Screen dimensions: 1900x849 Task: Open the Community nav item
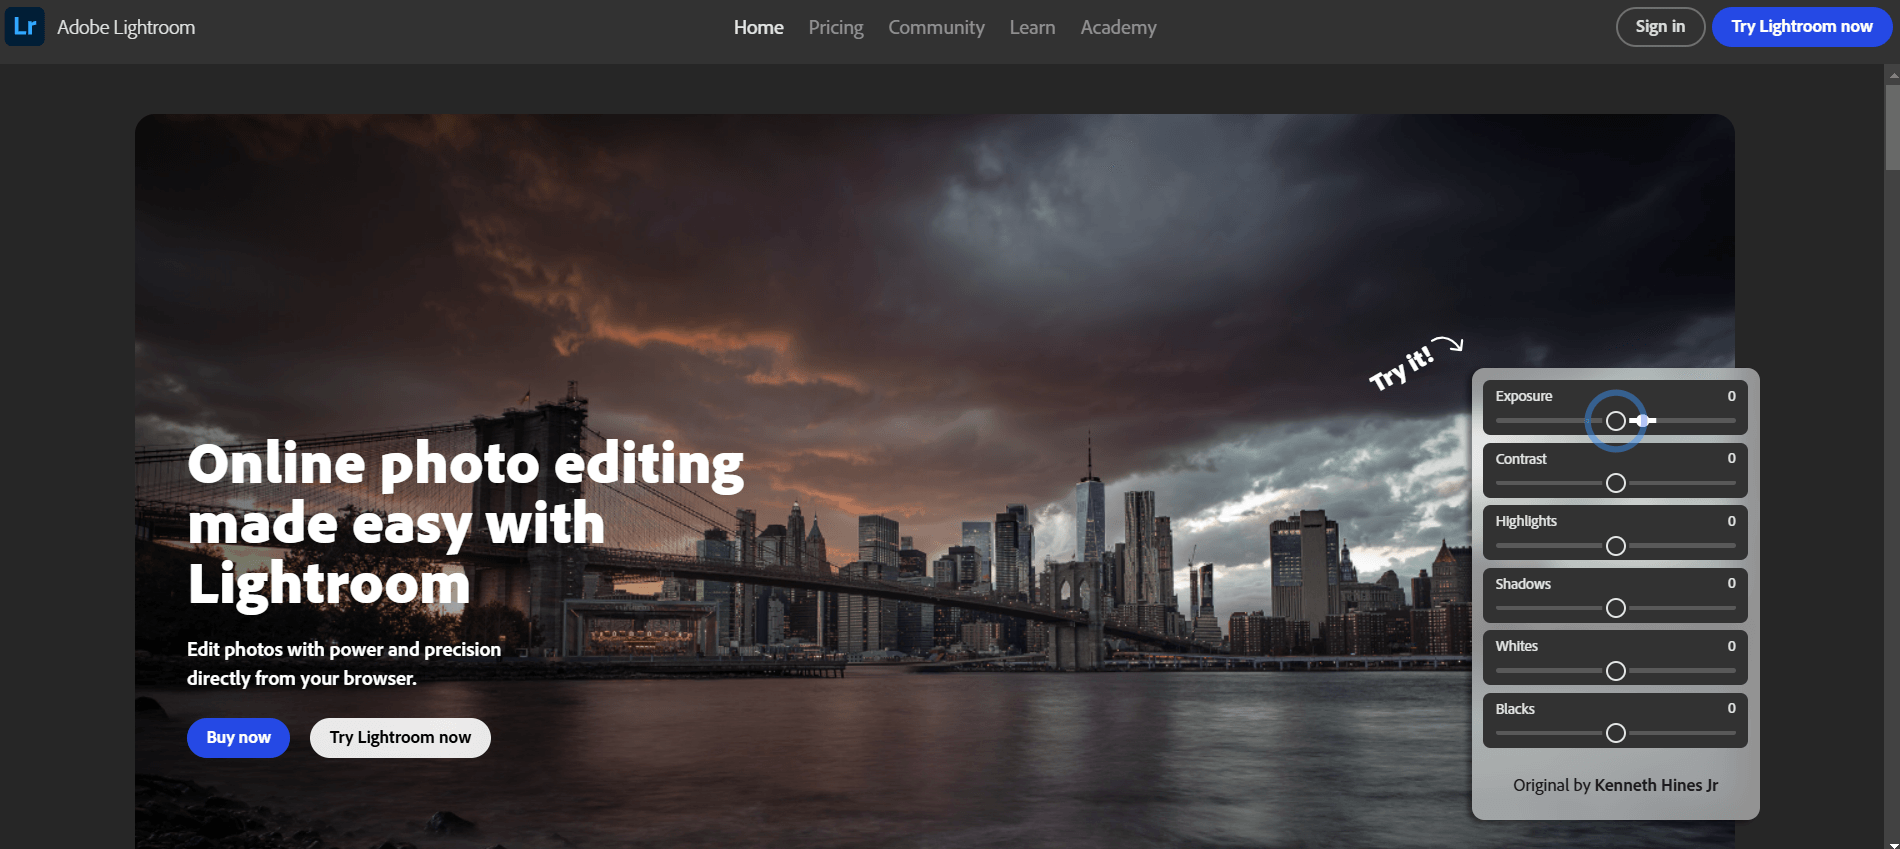[936, 27]
